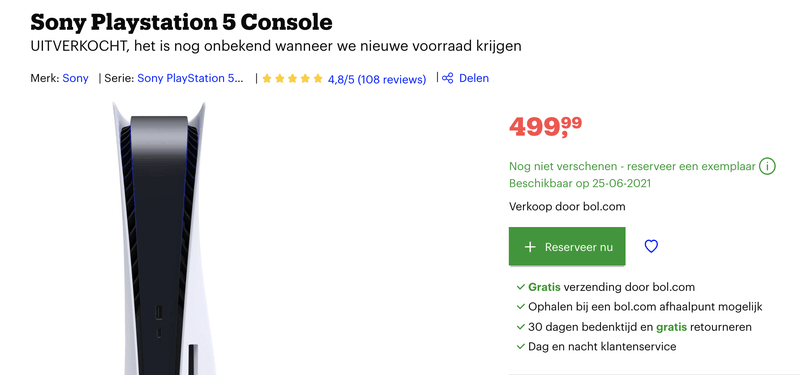The image size is (800, 375).
Task: Click the checkmark beside Dag en nacht klantenservice
Action: [x=520, y=347]
